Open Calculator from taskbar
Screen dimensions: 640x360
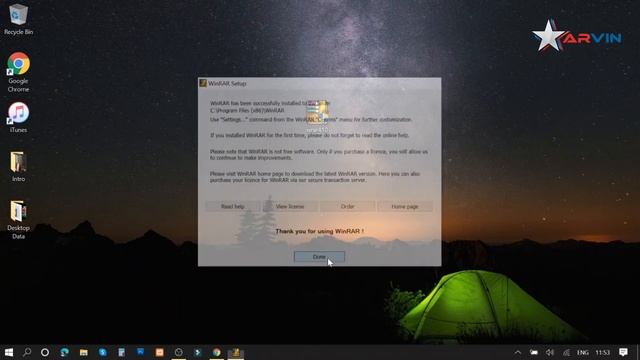pos(122,352)
